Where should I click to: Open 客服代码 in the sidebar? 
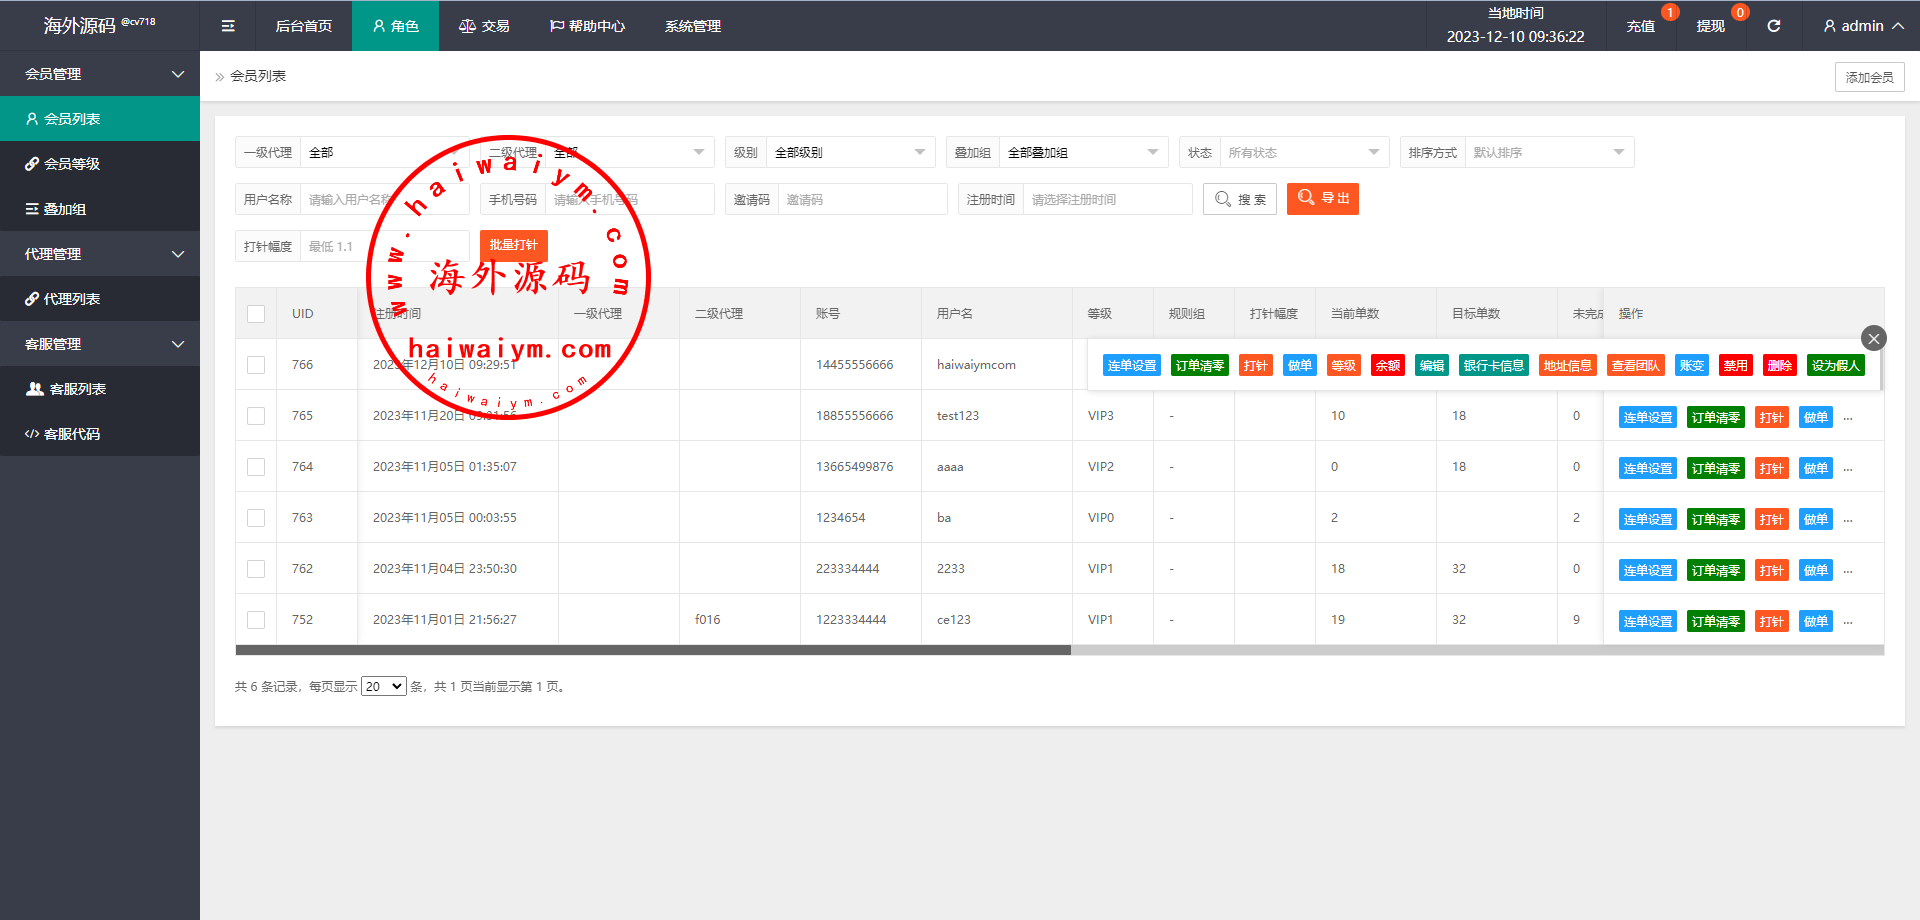72,434
